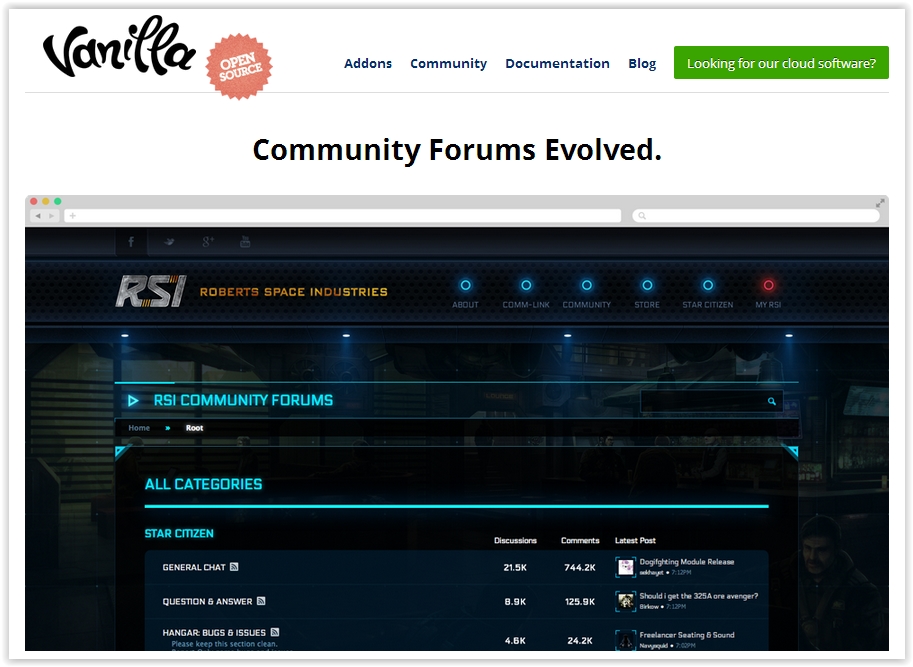This screenshot has width=913, height=667.
Task: Select the red MY RSI circle
Action: pos(768,285)
